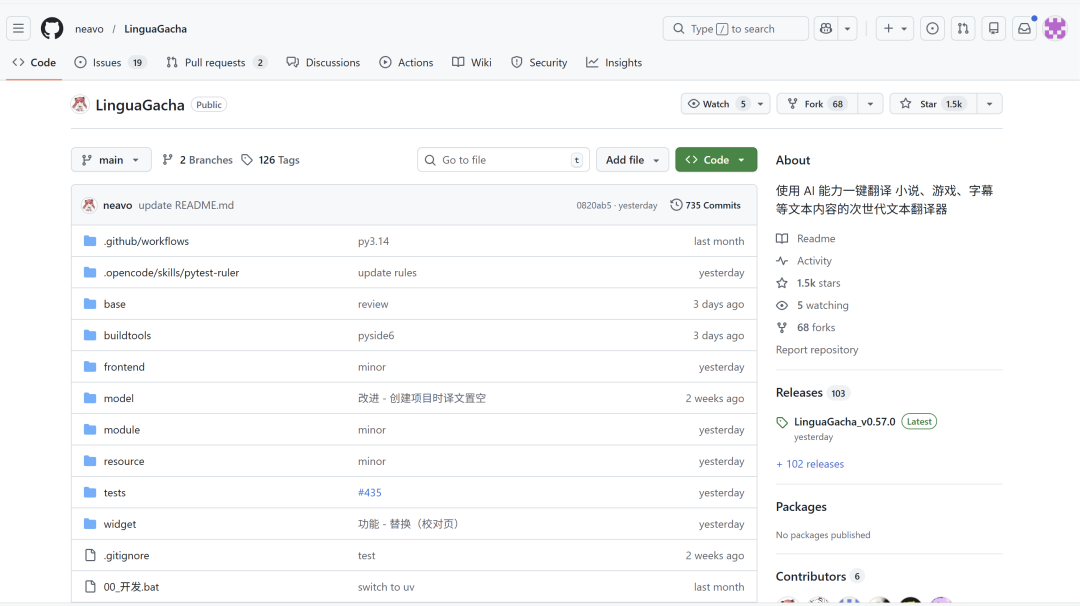Screen dimensions: 1080x606
Task: Click the GitHub logo home icon
Action: [x=52, y=29]
